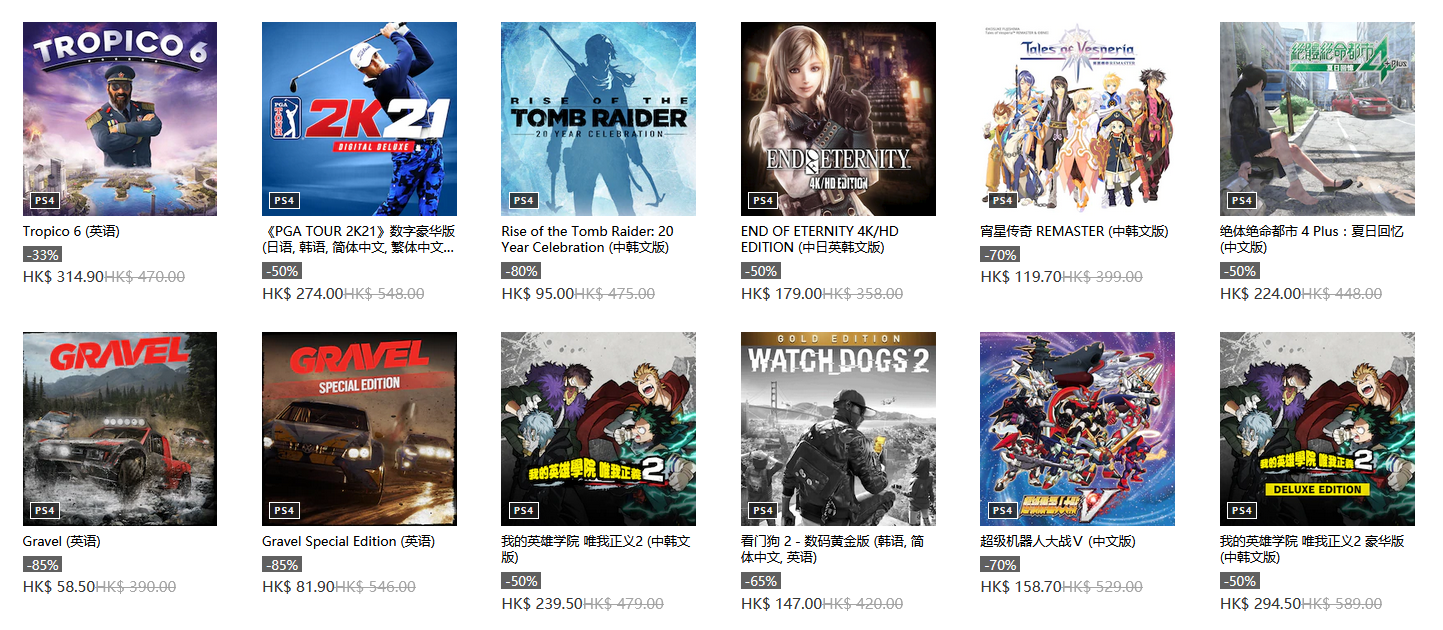The image size is (1443, 630).
Task: Open the Gravel Special Edition cover image
Action: click(359, 429)
